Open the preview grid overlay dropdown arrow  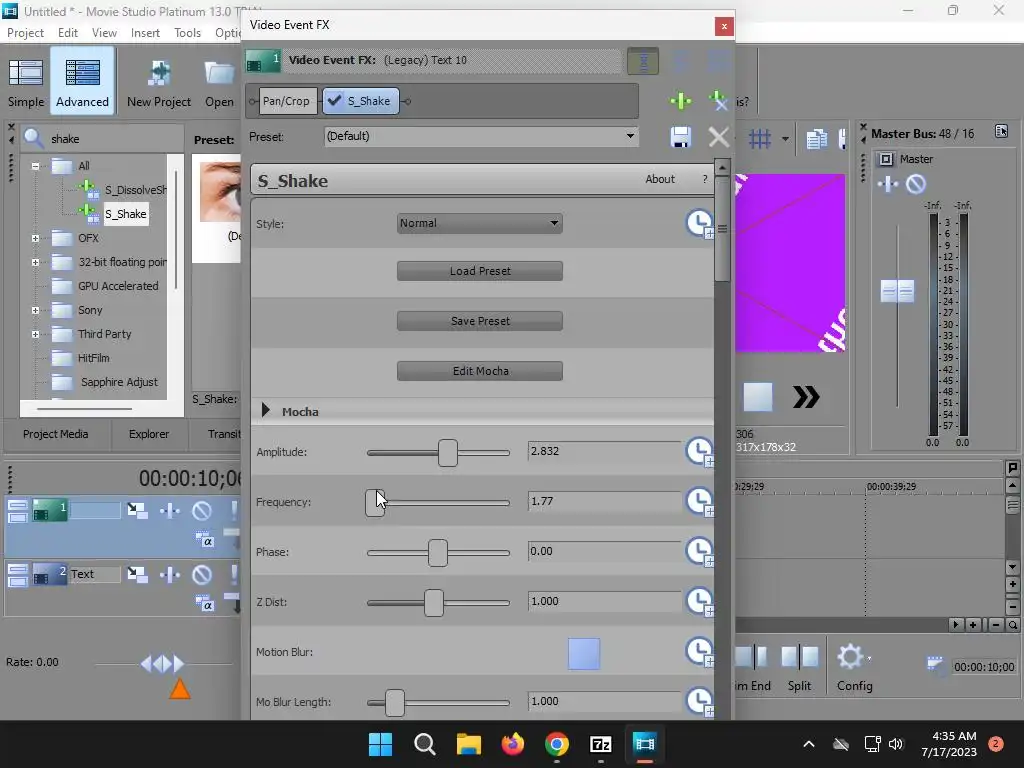(x=785, y=138)
